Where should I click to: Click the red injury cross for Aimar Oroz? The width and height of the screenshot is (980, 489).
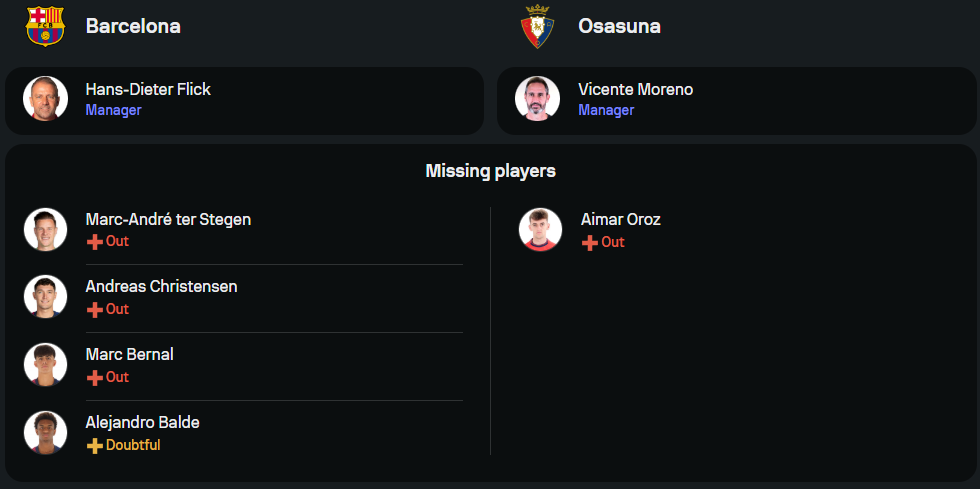590,243
